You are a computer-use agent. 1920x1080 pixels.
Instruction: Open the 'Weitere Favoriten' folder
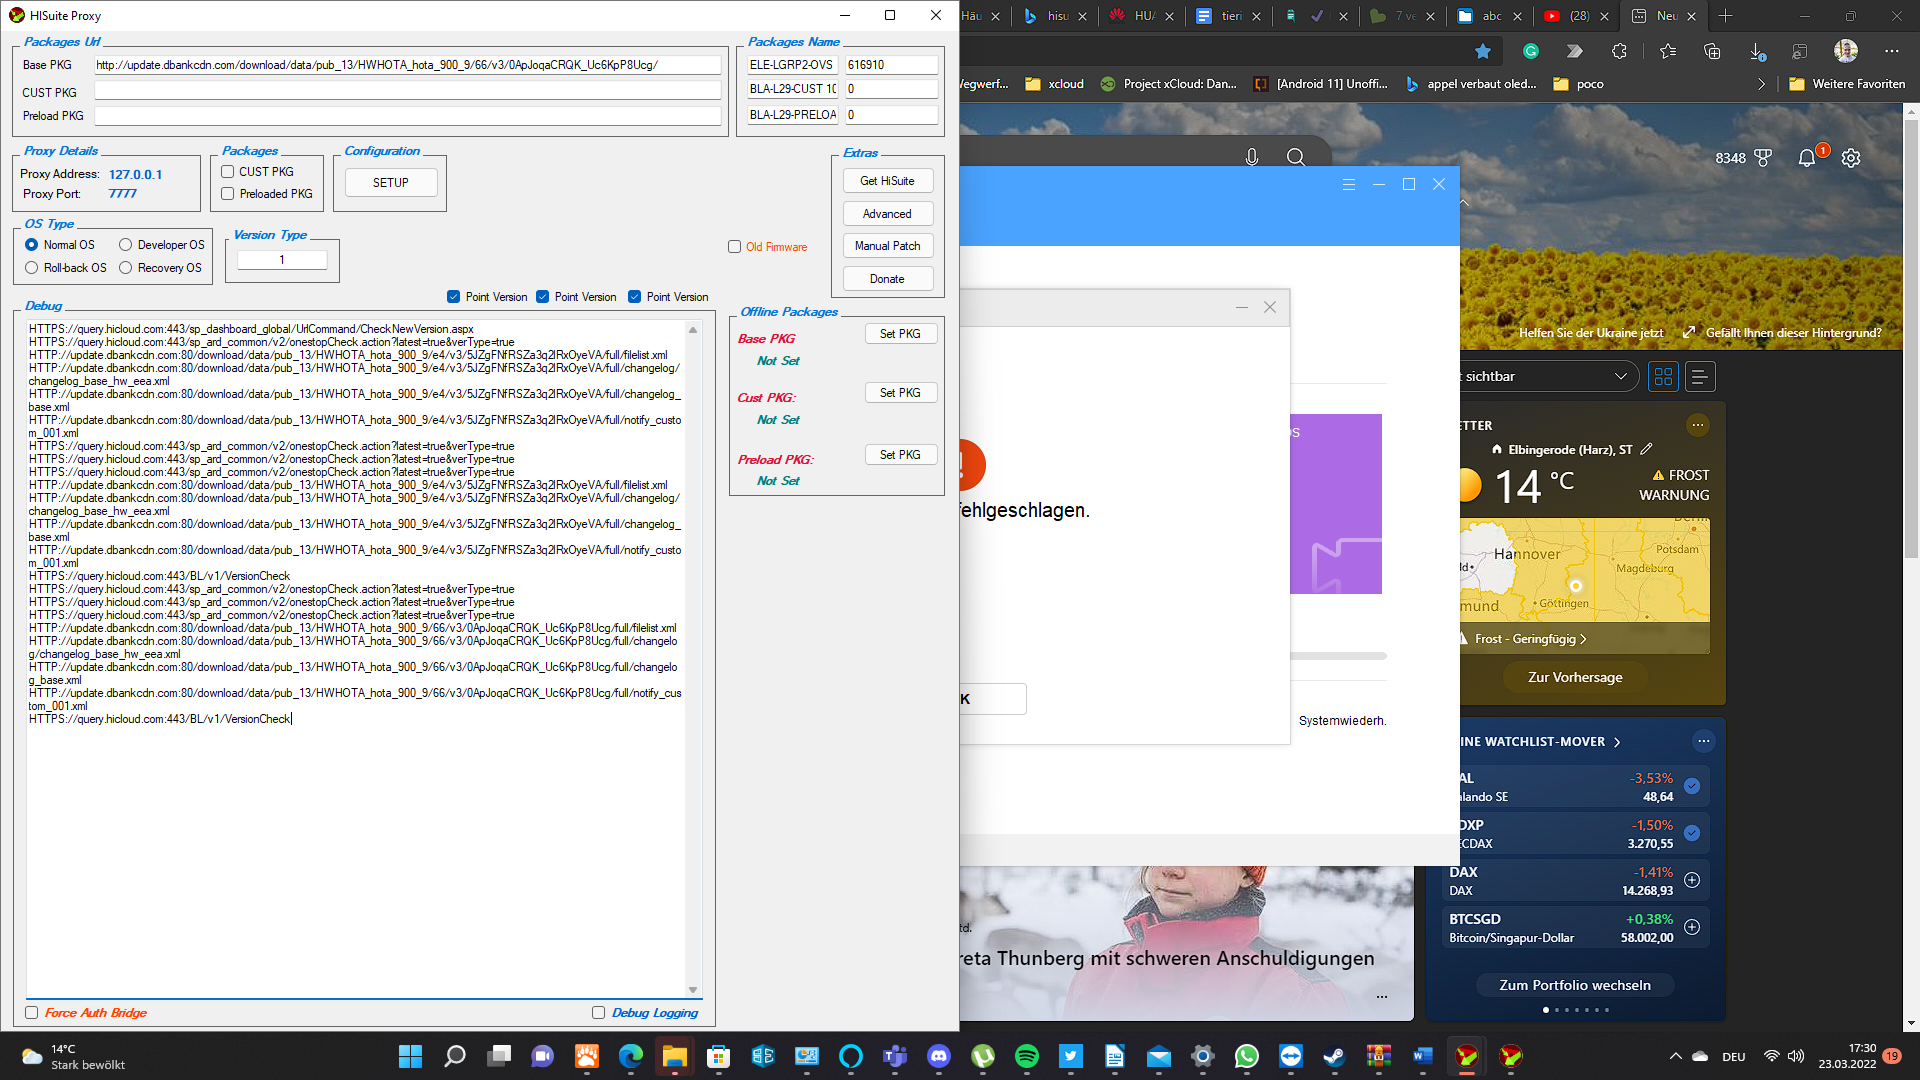1847,84
